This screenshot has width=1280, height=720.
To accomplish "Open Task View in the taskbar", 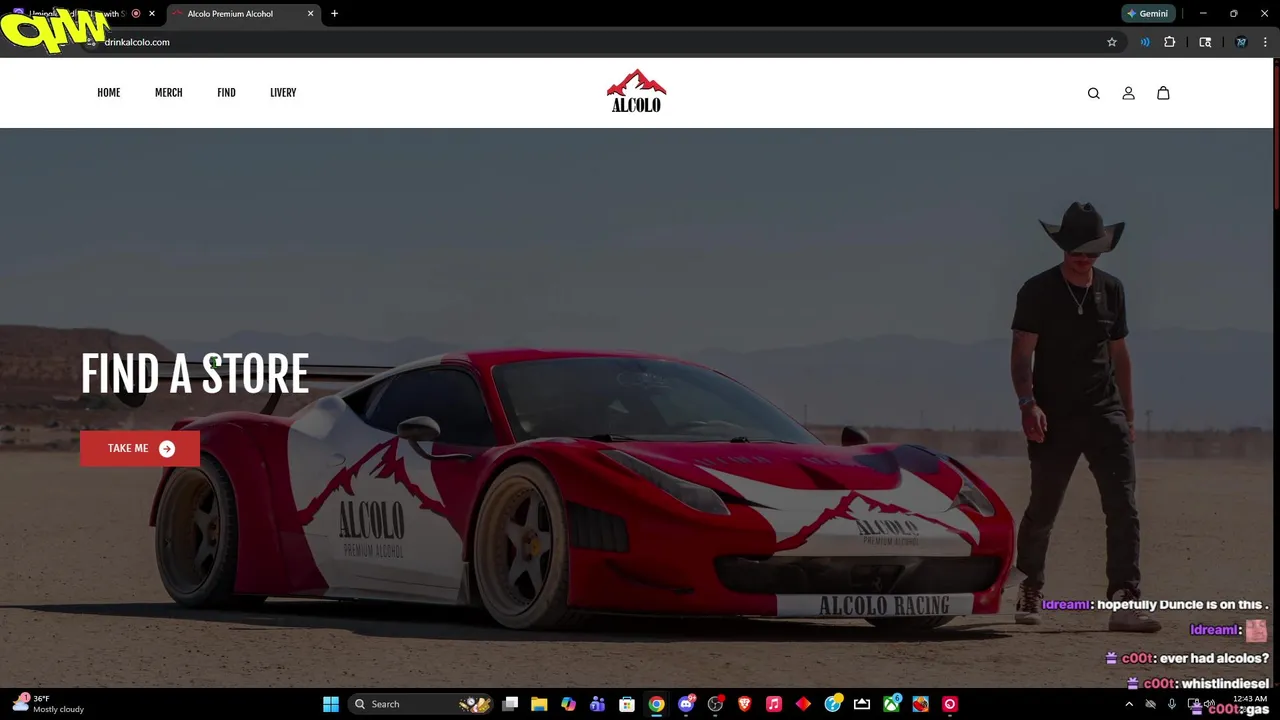I will [x=510, y=704].
